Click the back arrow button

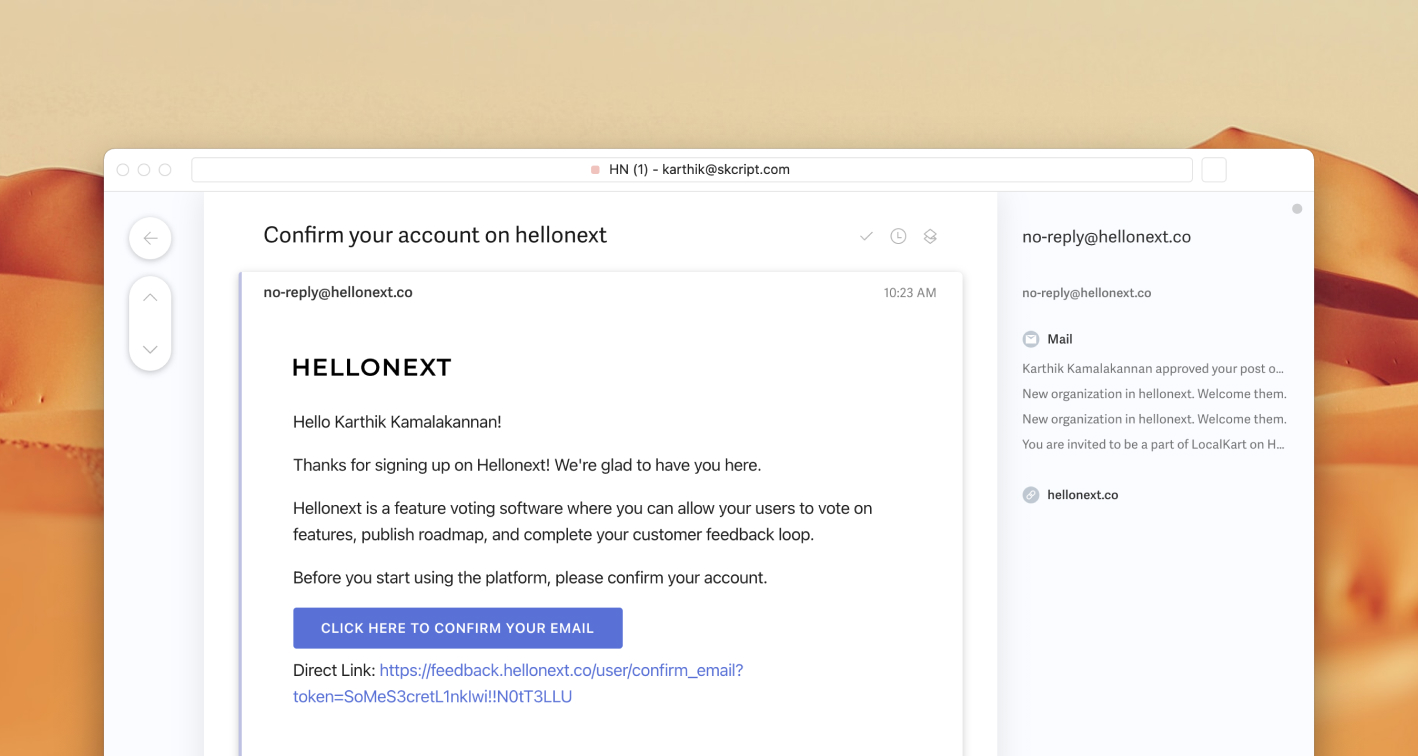click(x=150, y=238)
